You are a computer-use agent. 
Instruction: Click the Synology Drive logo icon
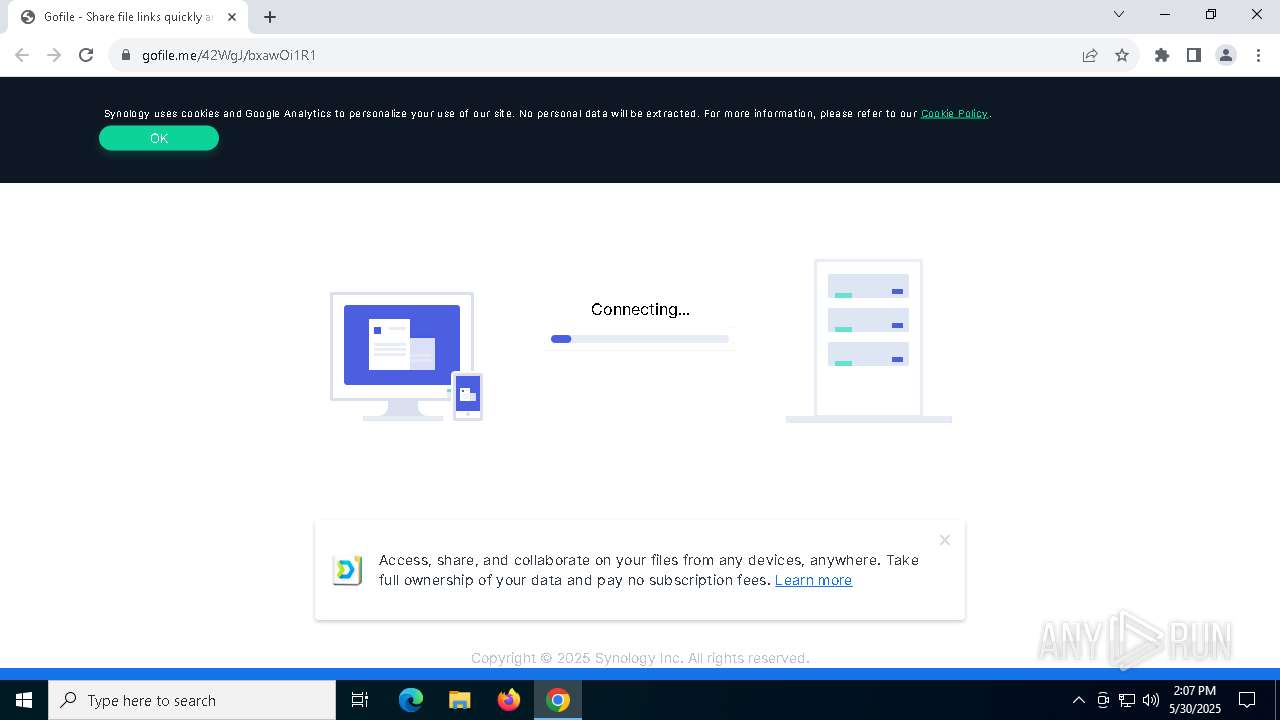tap(346, 569)
